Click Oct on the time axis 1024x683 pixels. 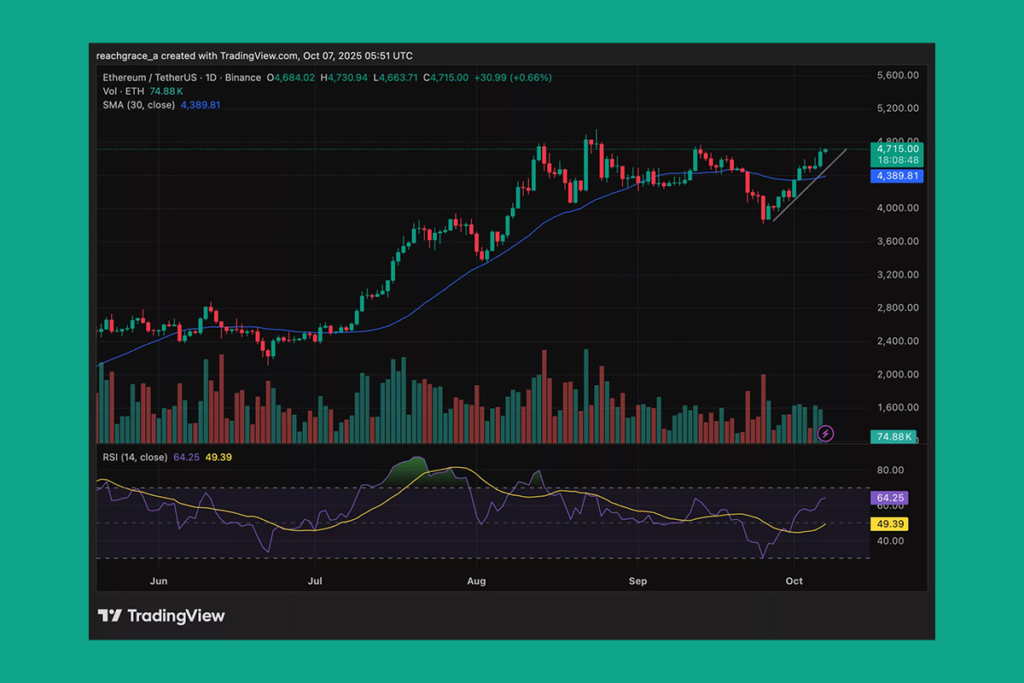[794, 580]
